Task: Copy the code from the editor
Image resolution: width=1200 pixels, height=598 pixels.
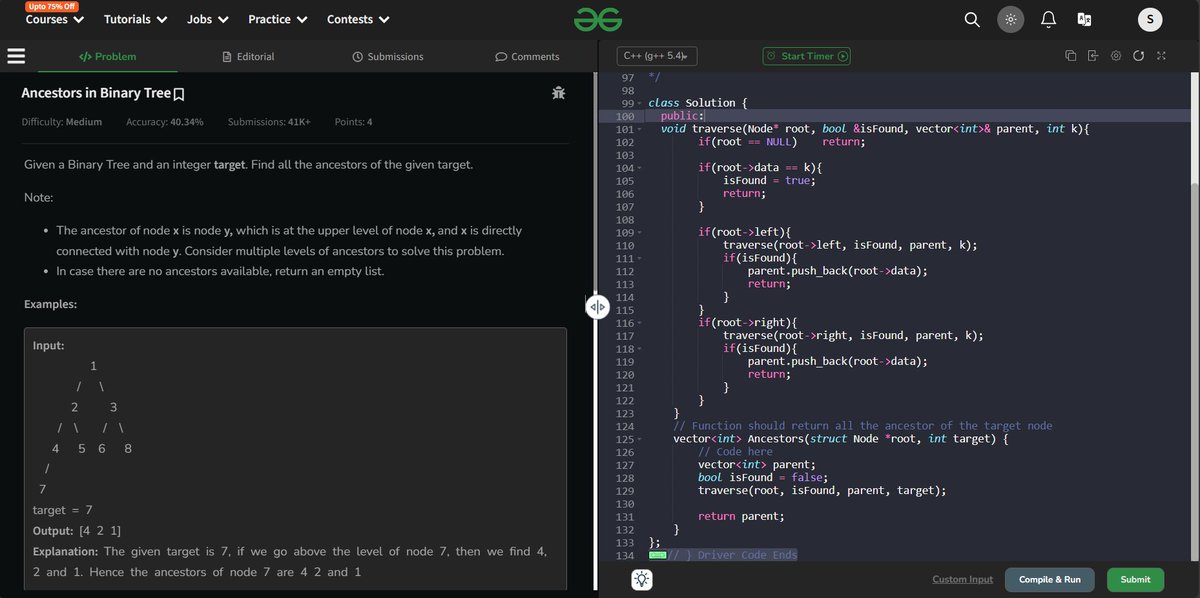Action: [x=1070, y=56]
